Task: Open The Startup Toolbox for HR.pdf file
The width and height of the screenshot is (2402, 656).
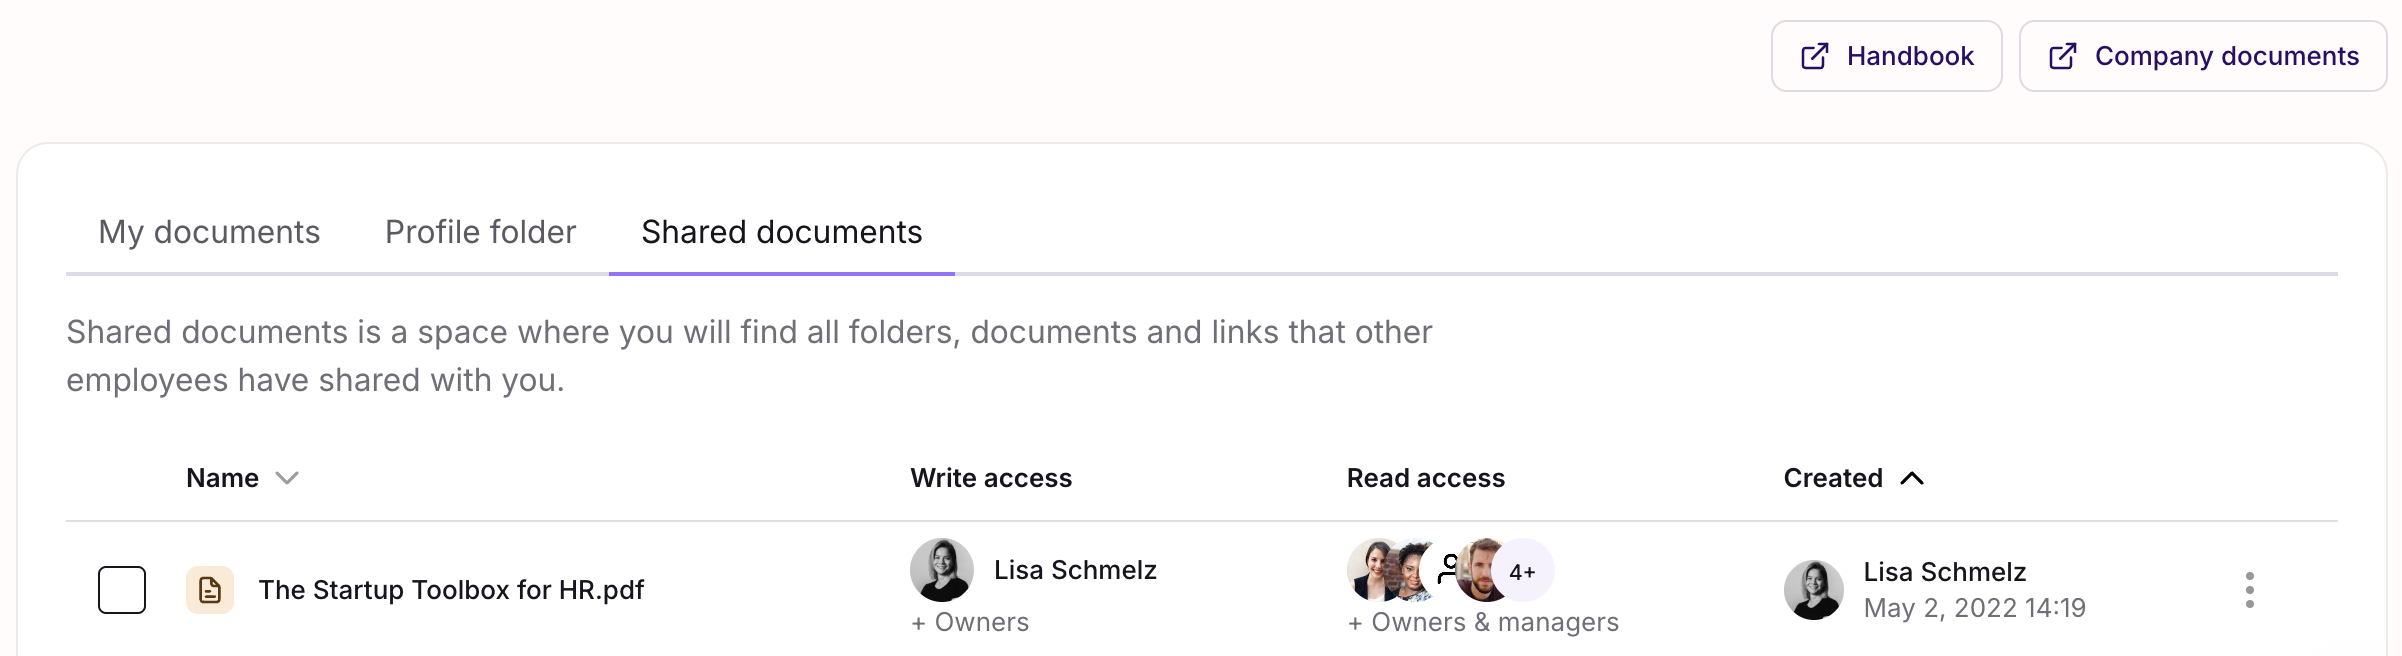Action: pyautogui.click(x=451, y=590)
